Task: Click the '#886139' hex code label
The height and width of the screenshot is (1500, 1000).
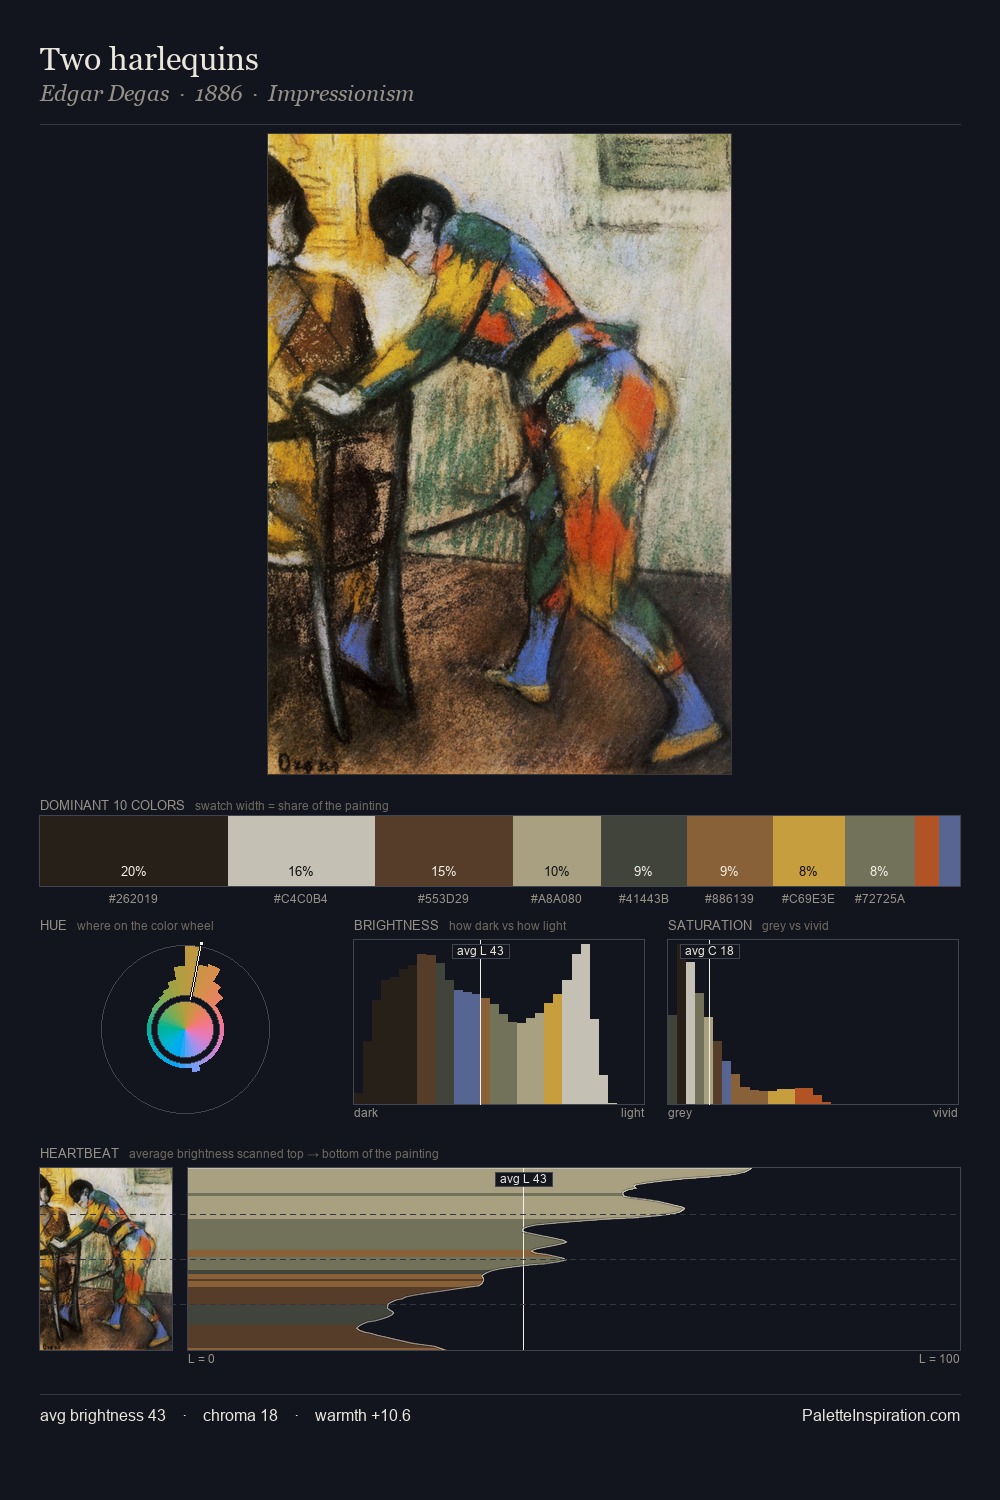Action: coord(730,899)
